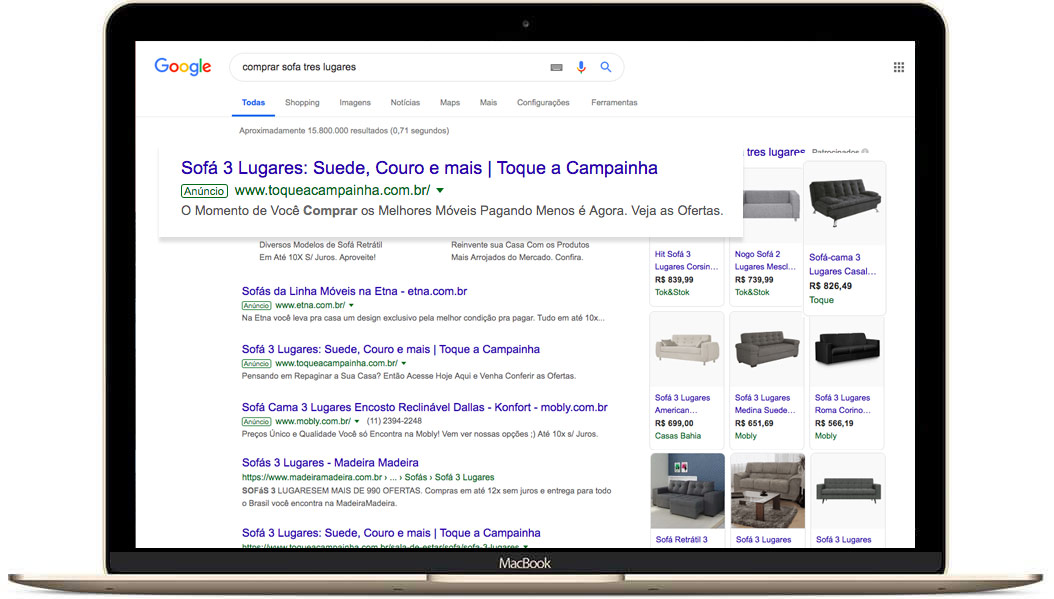The width and height of the screenshot is (1054, 599).
Task: Click the Google logo
Action: click(x=183, y=67)
